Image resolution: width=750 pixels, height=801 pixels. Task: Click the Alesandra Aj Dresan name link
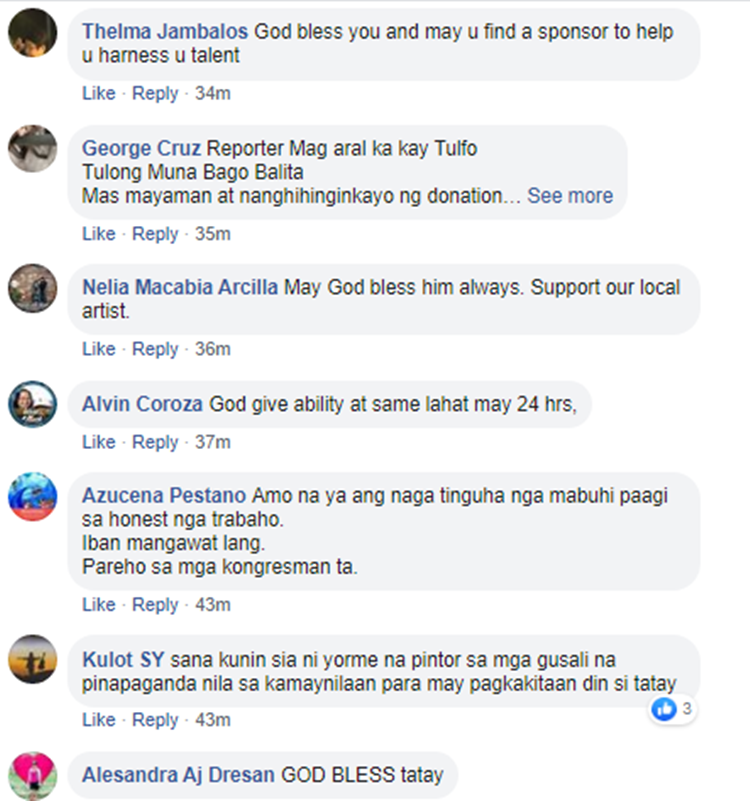[178, 775]
